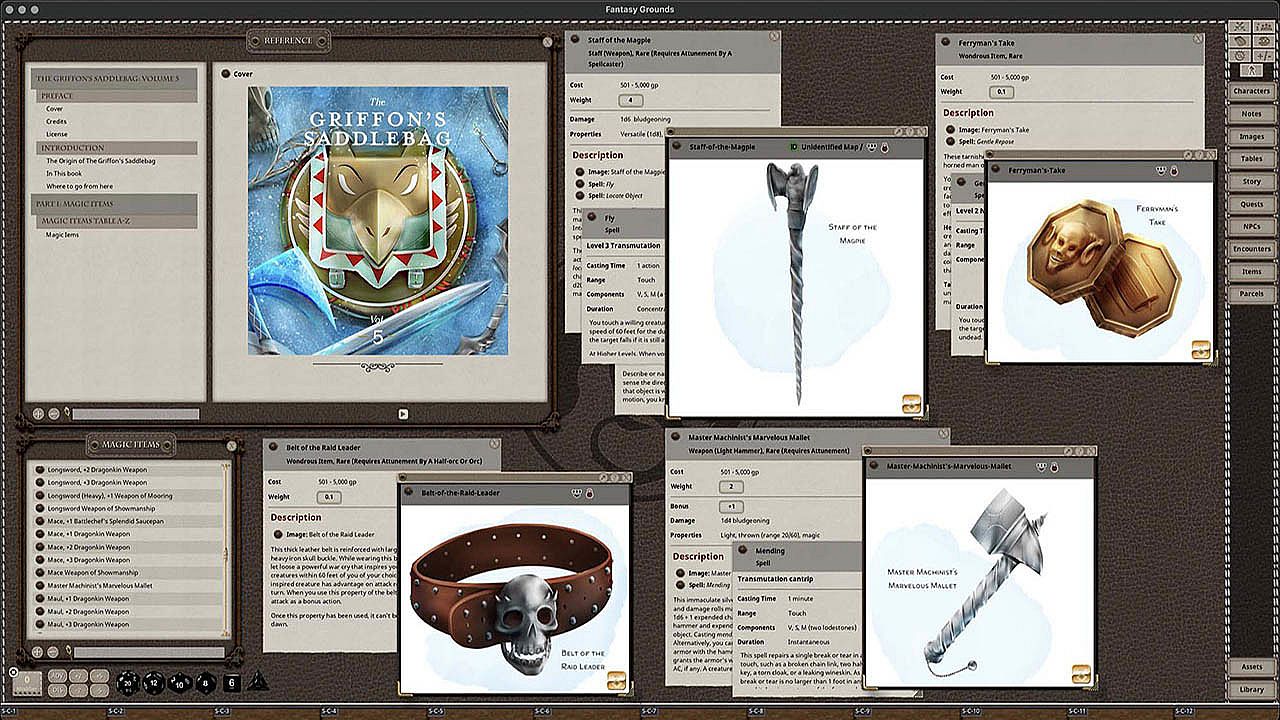Click the Griffon's Saddlebag cover image
The image size is (1280, 720).
click(378, 220)
